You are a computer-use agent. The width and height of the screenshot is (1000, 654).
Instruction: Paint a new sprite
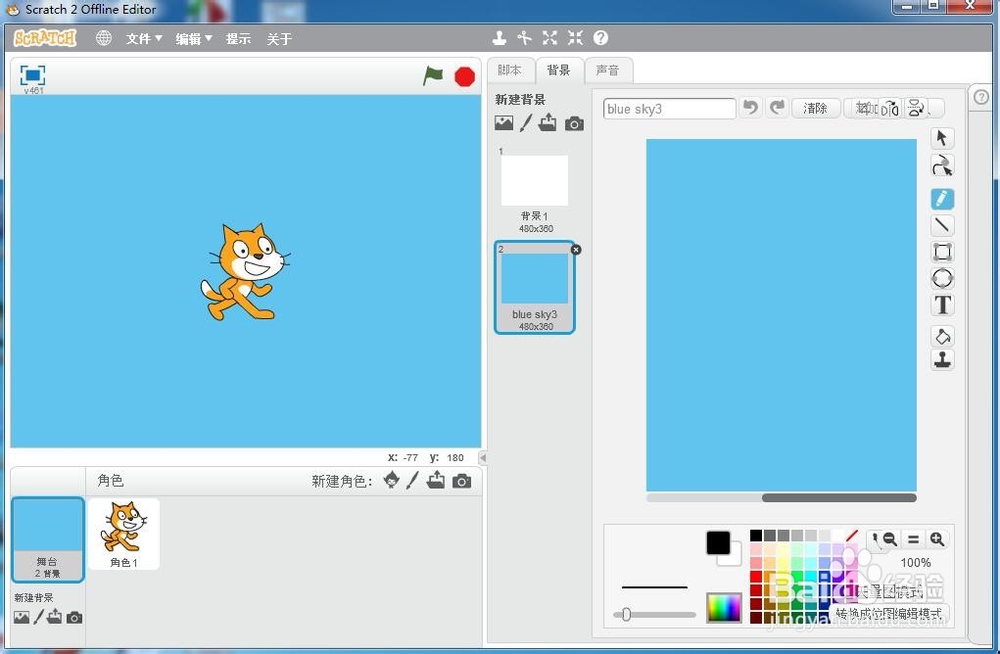pos(413,480)
